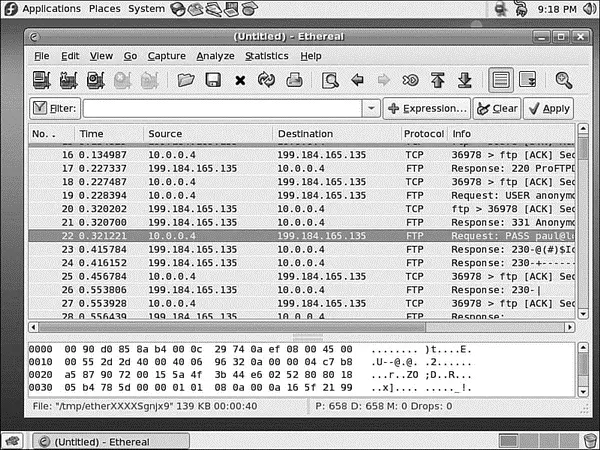Print packets using printer icon

294,80
